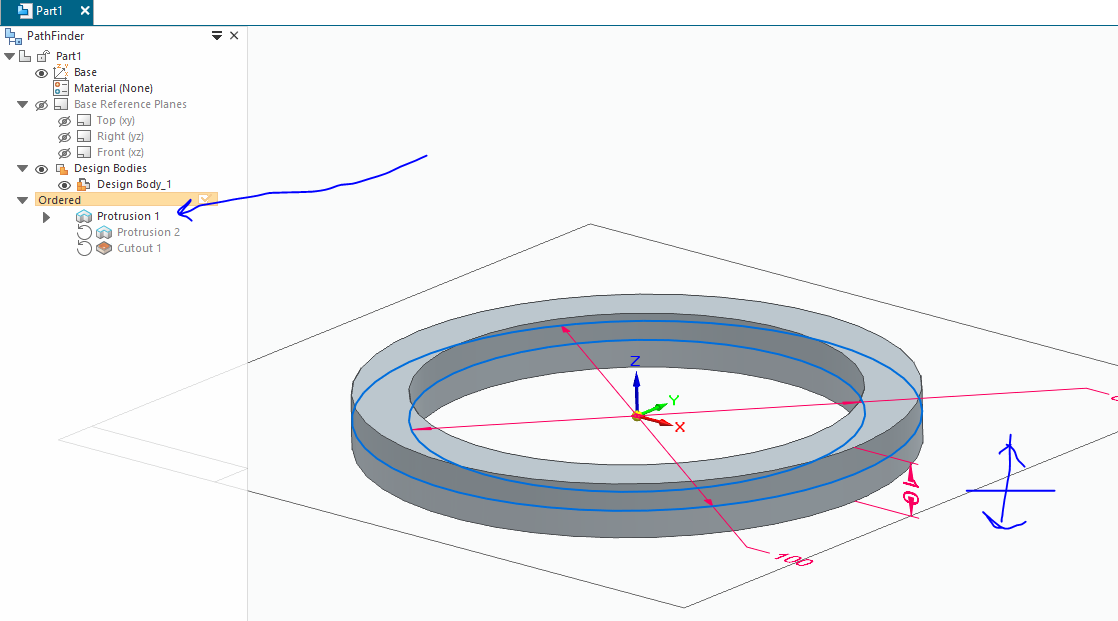Select the Top (xy) label
The height and width of the screenshot is (621, 1118).
[x=116, y=120]
